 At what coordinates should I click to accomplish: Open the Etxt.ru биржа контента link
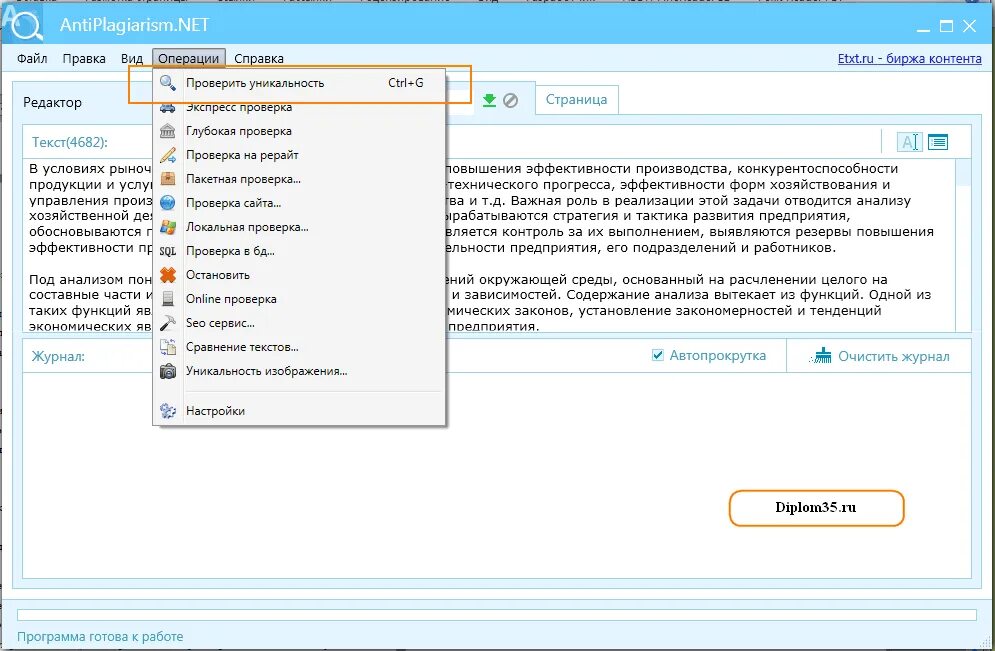tap(909, 58)
